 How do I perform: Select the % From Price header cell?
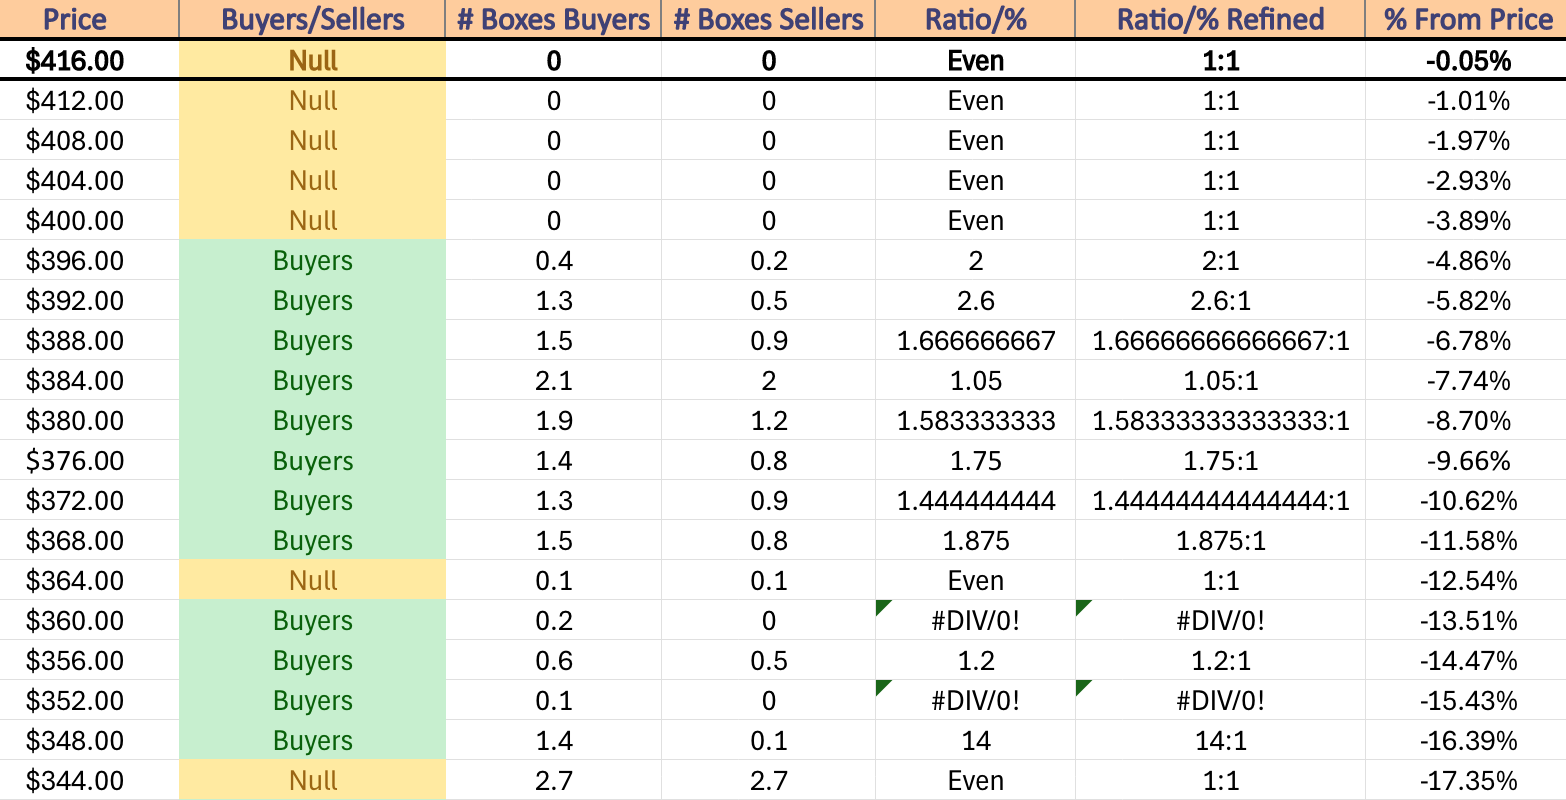tap(1466, 19)
